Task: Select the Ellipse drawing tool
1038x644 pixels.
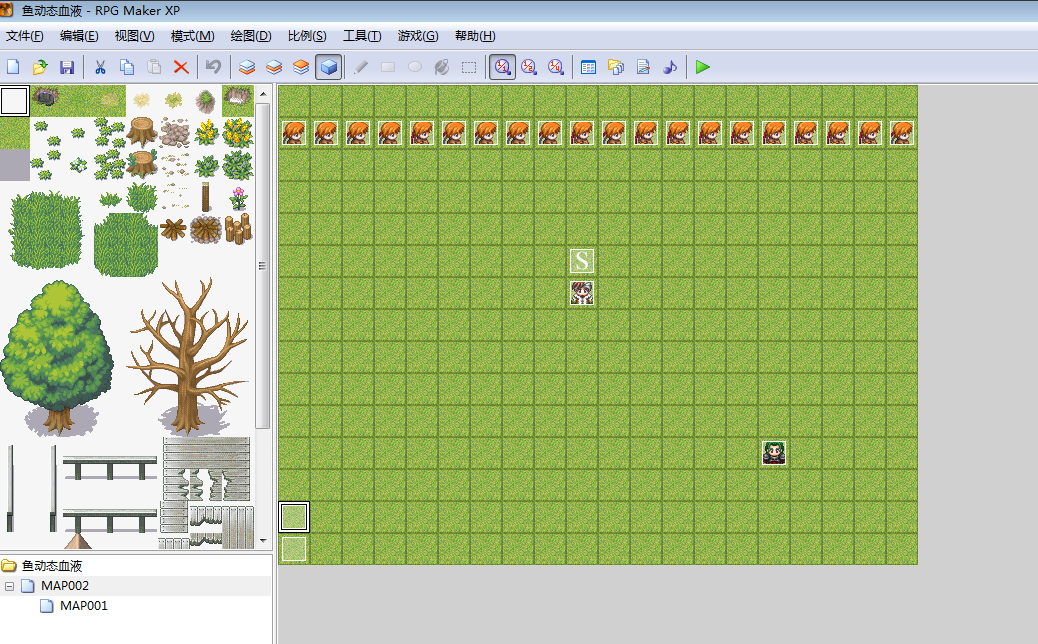Action: (415, 67)
